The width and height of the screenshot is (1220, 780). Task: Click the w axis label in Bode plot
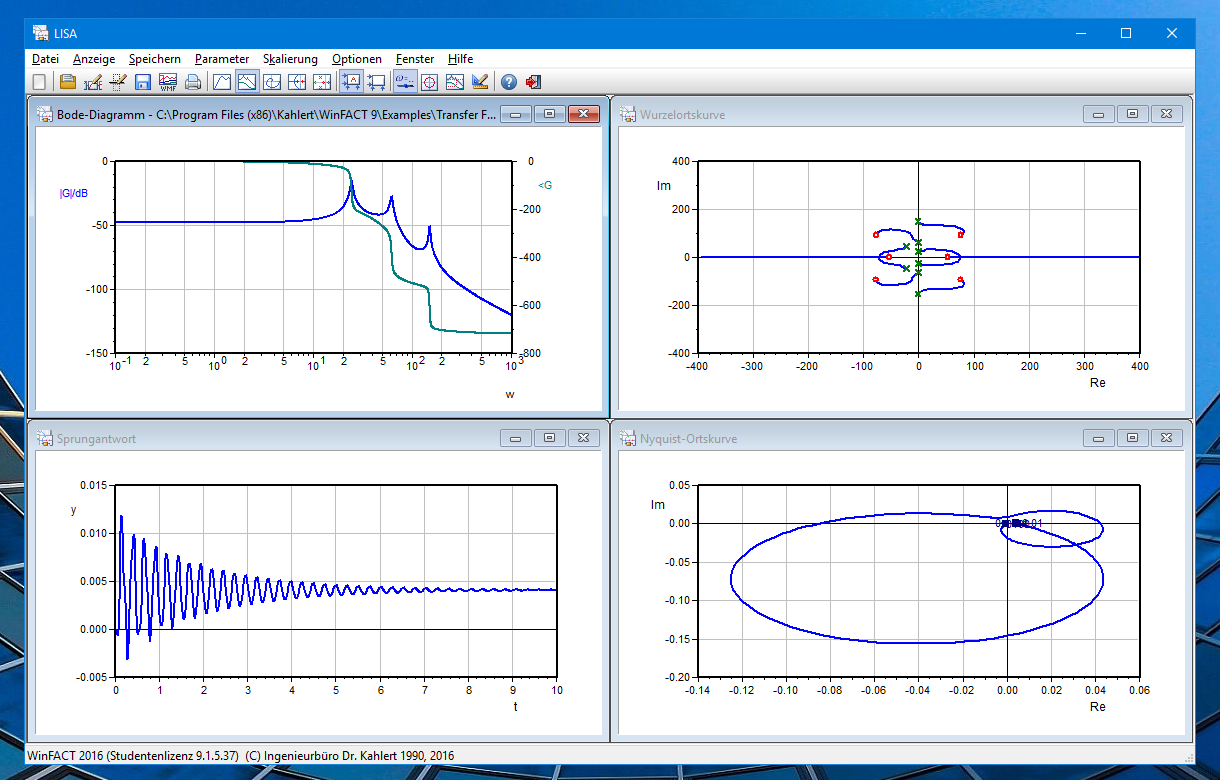click(510, 395)
